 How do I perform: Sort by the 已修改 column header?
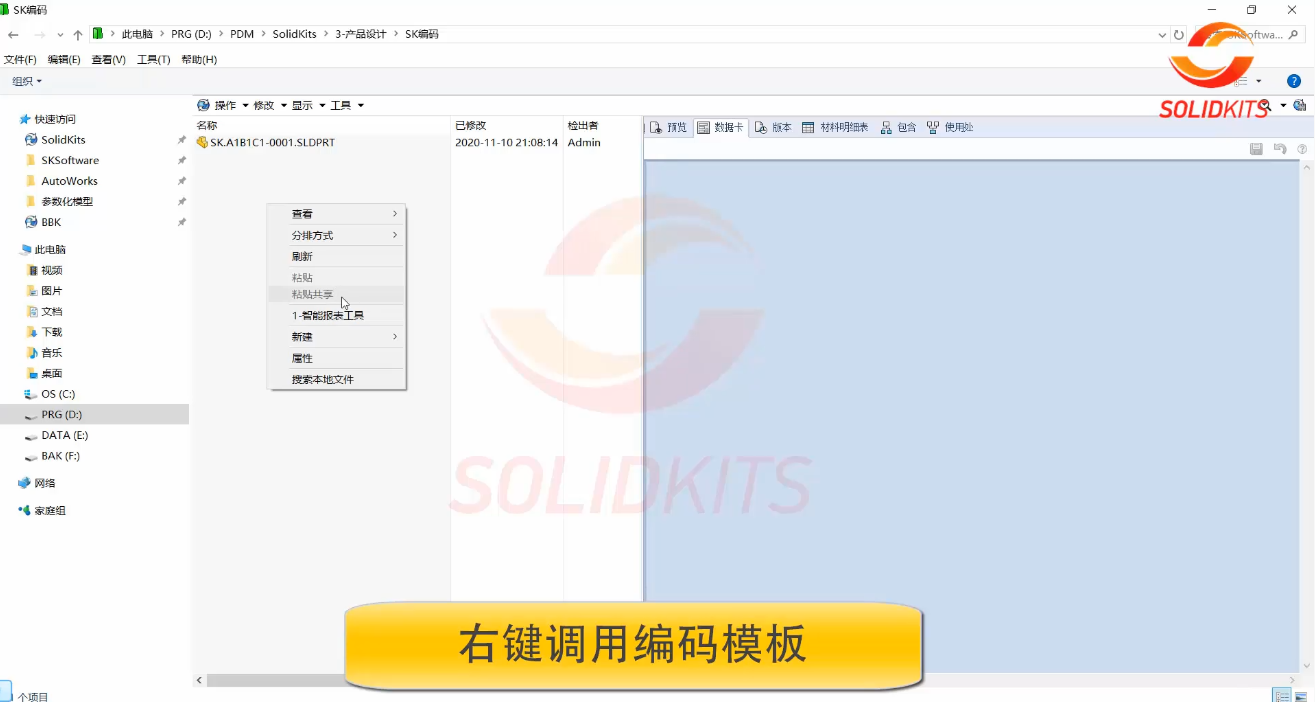coord(470,125)
